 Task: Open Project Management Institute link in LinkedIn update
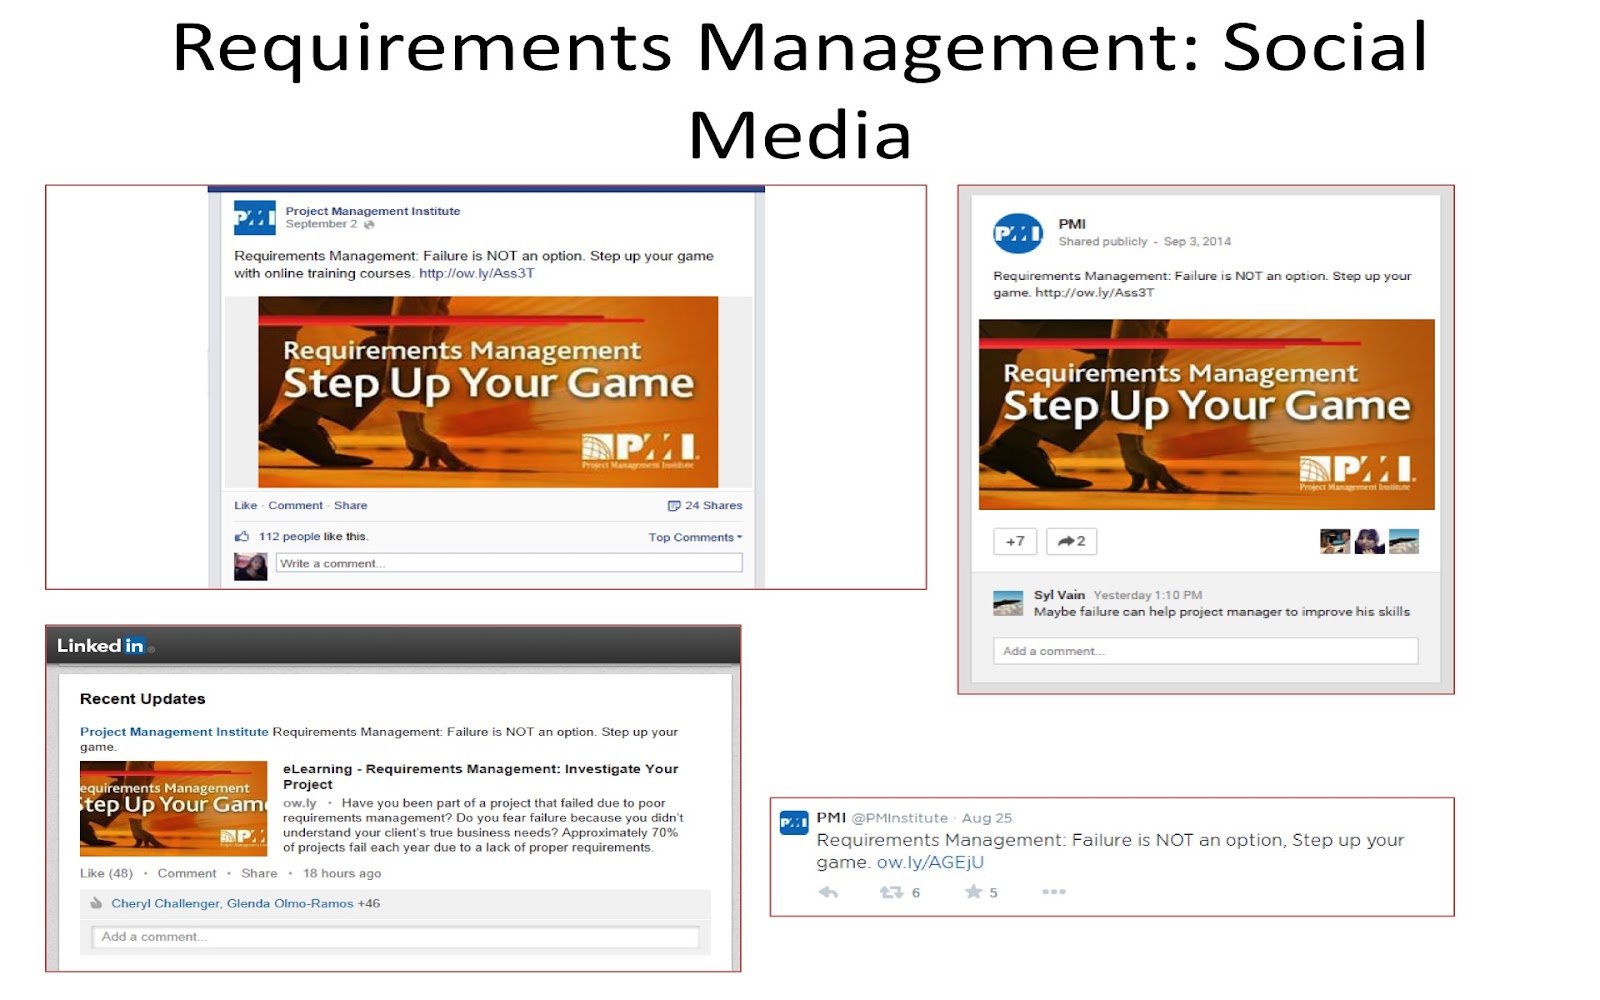pos(174,732)
